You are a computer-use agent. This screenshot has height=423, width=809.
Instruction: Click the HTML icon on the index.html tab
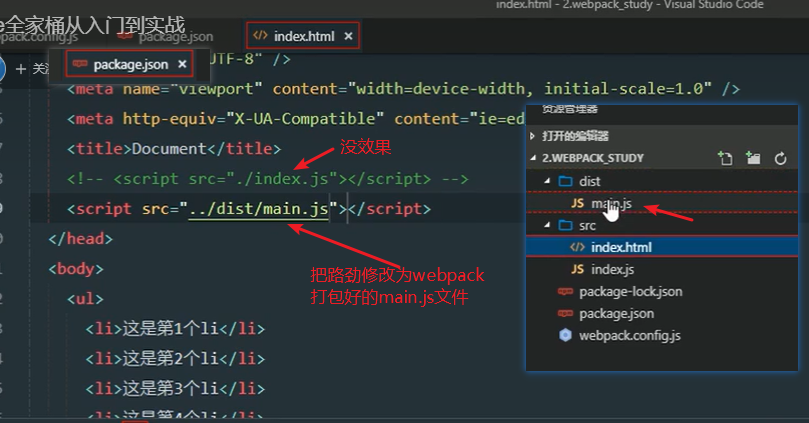(x=260, y=36)
